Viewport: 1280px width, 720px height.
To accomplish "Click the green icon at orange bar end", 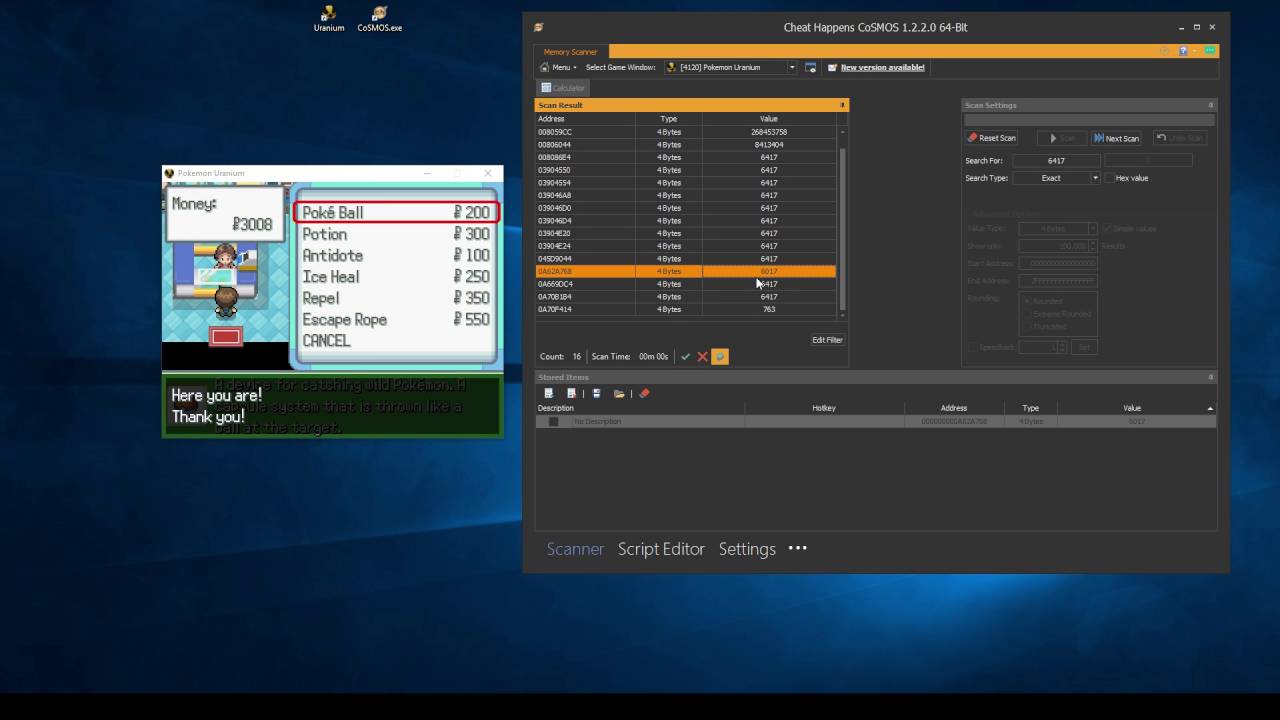I will pyautogui.click(x=1210, y=51).
